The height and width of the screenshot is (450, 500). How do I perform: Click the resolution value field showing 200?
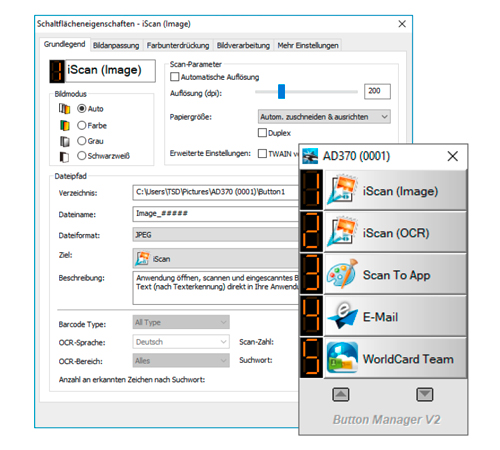click(x=377, y=91)
